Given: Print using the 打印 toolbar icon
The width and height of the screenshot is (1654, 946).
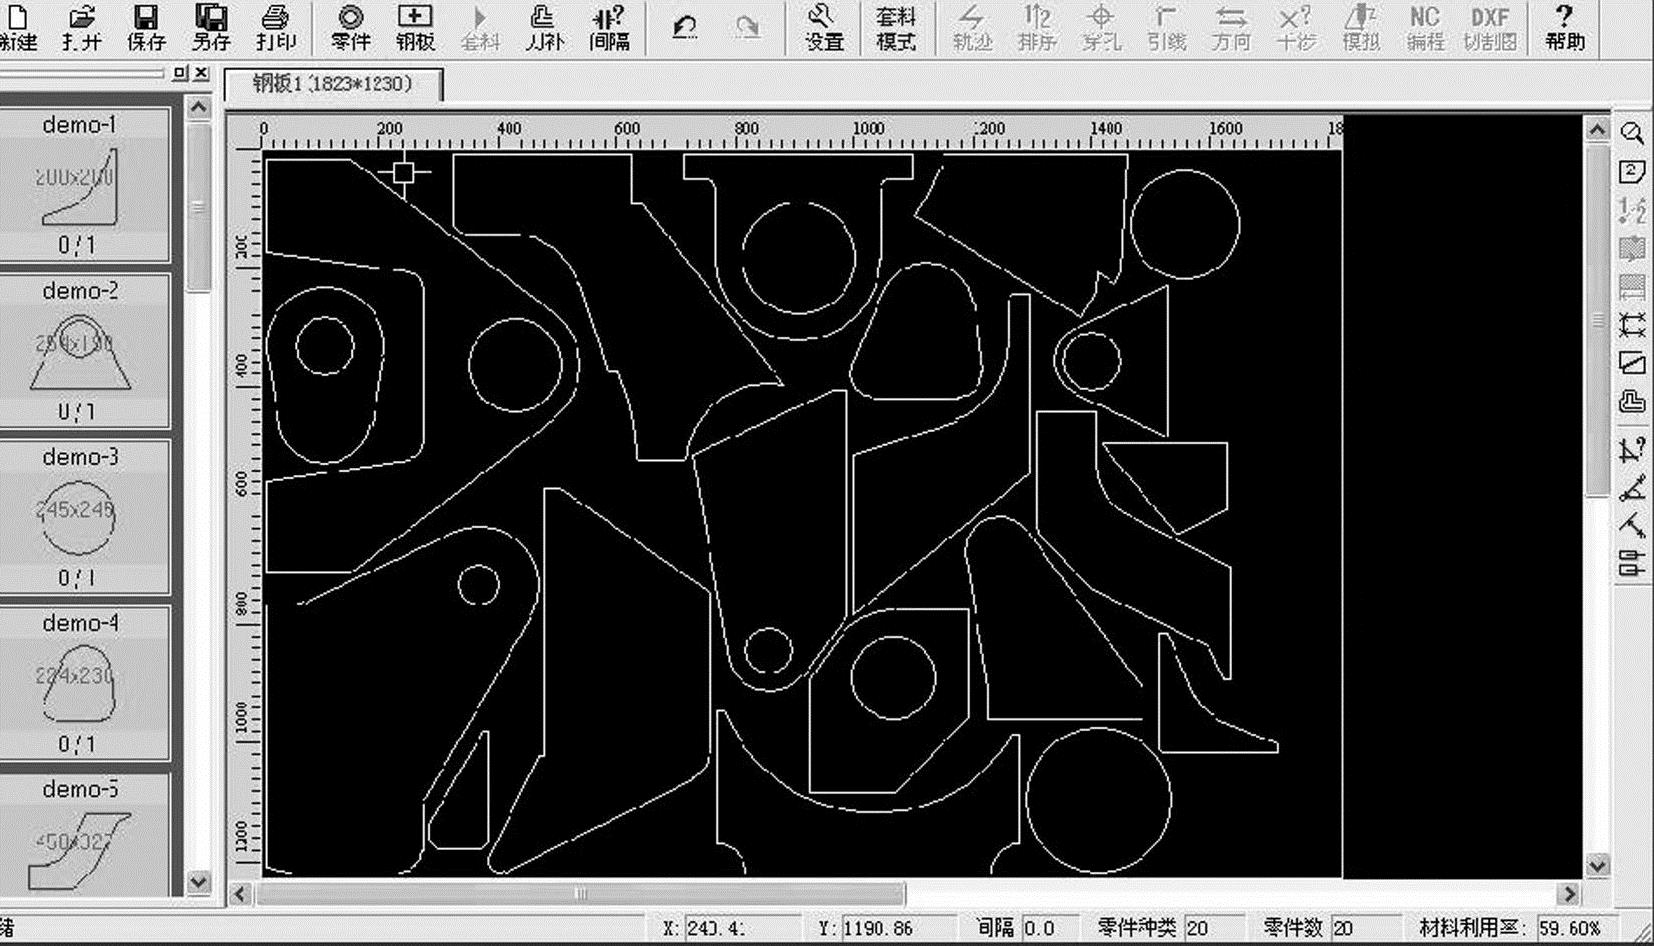Looking at the screenshot, I should click(275, 27).
